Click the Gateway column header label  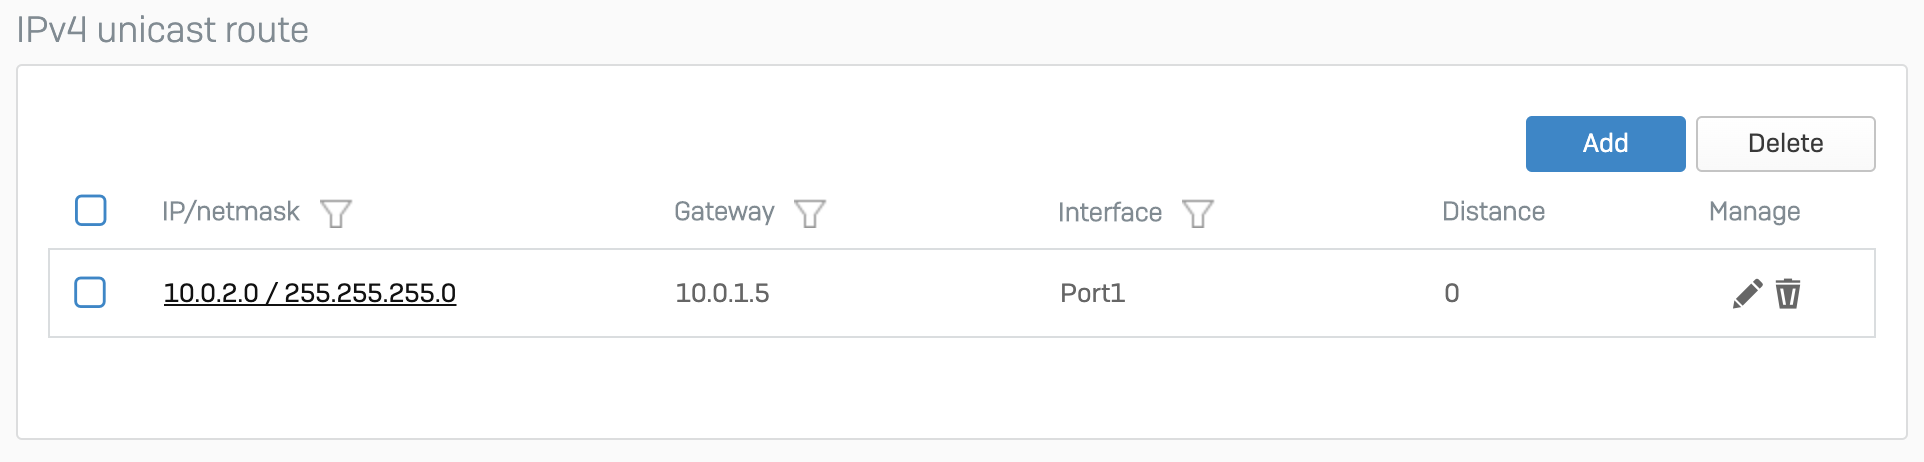(724, 212)
